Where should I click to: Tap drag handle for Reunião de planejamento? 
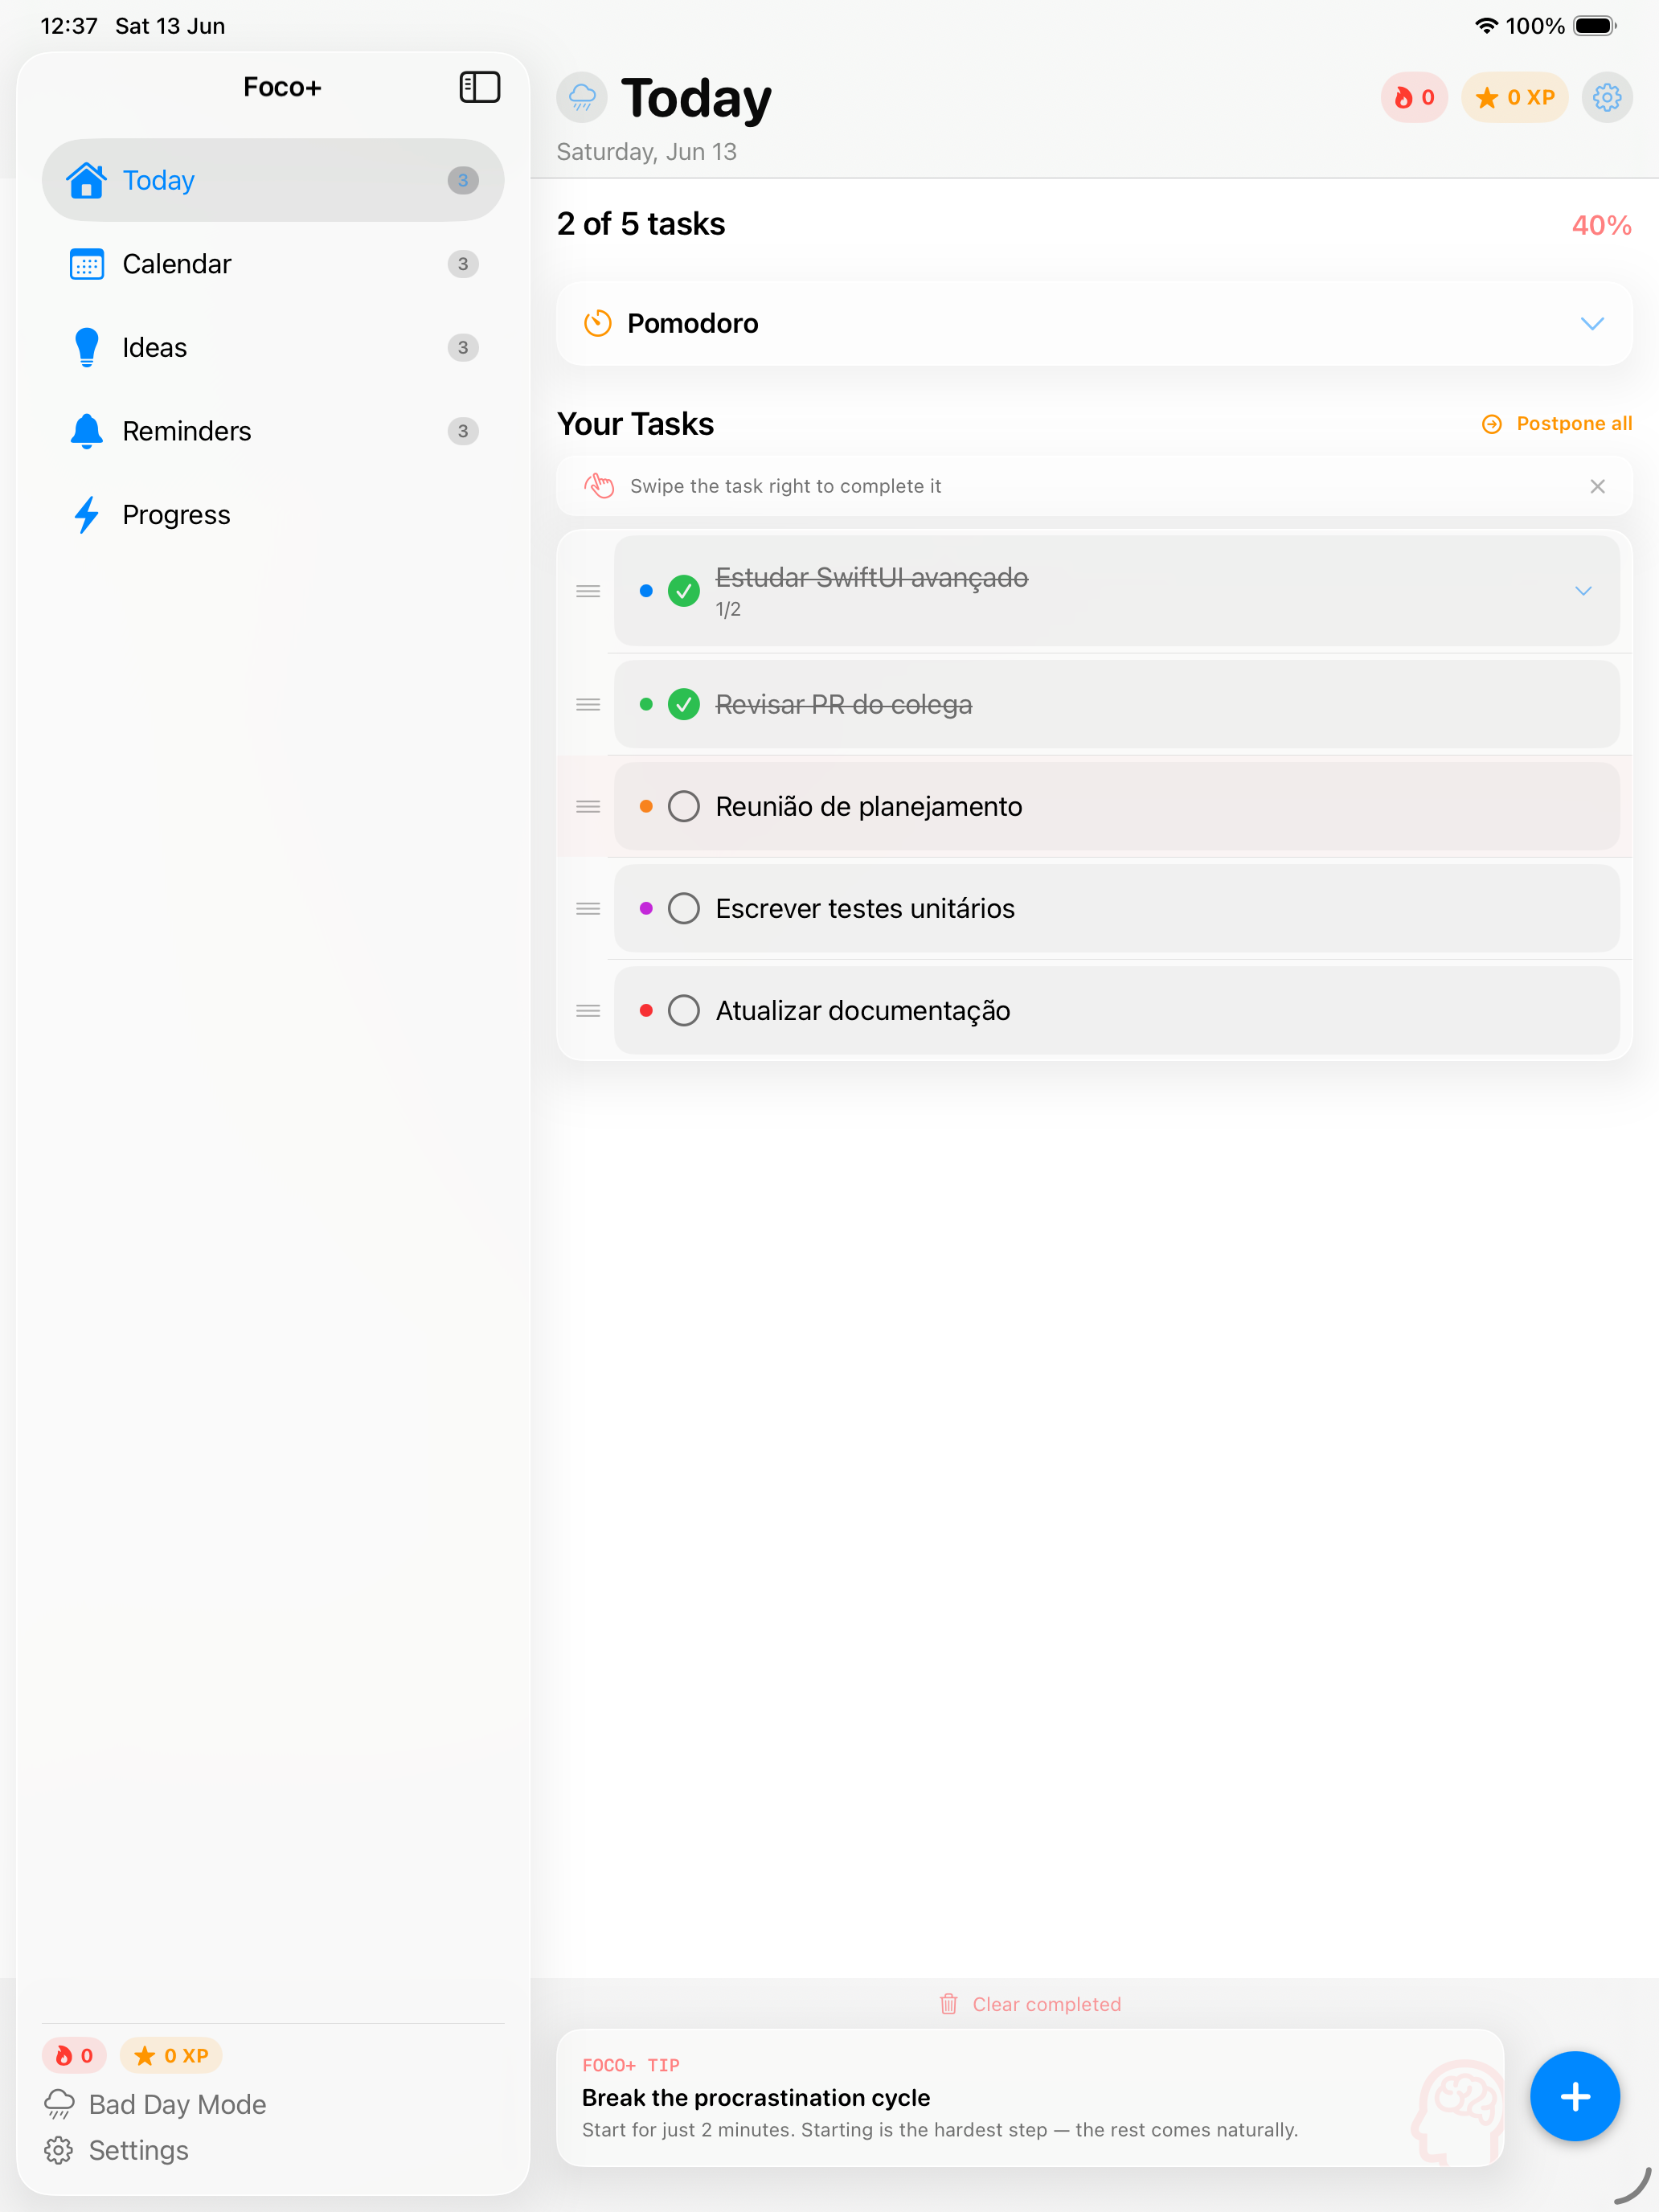[588, 807]
